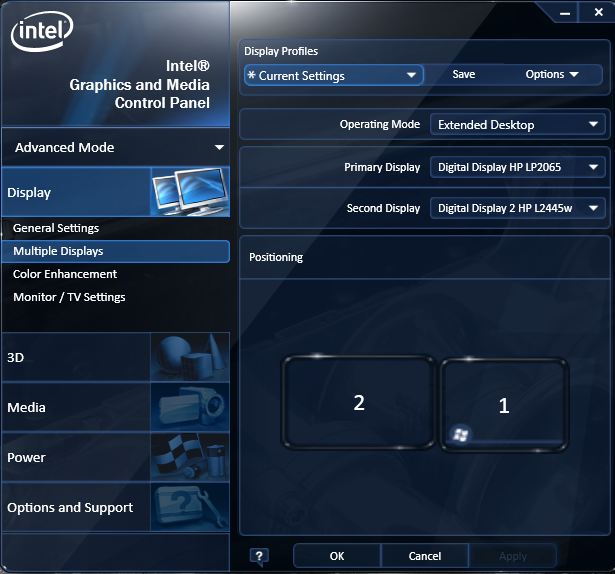
Task: Open General Settings
Action: click(x=56, y=228)
